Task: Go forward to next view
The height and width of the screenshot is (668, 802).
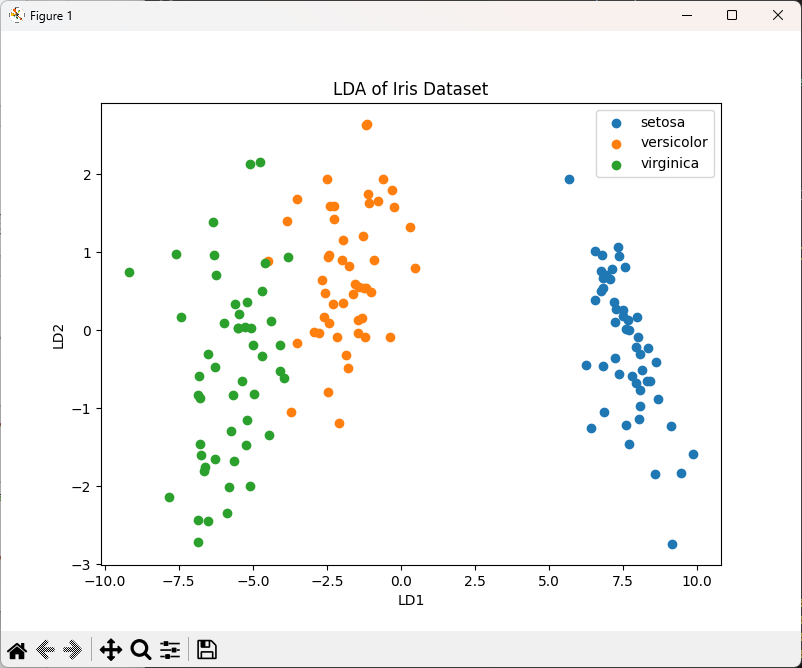Action: tap(72, 650)
